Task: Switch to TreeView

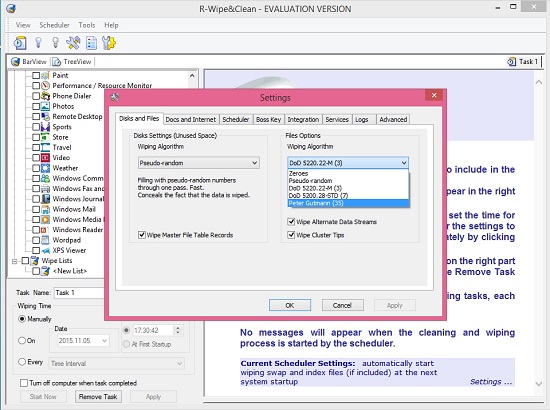Action: 72,62
